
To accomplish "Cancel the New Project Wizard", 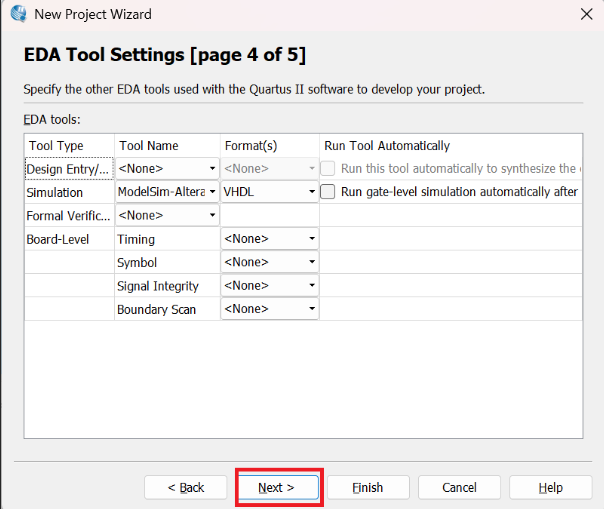I will pos(459,487).
